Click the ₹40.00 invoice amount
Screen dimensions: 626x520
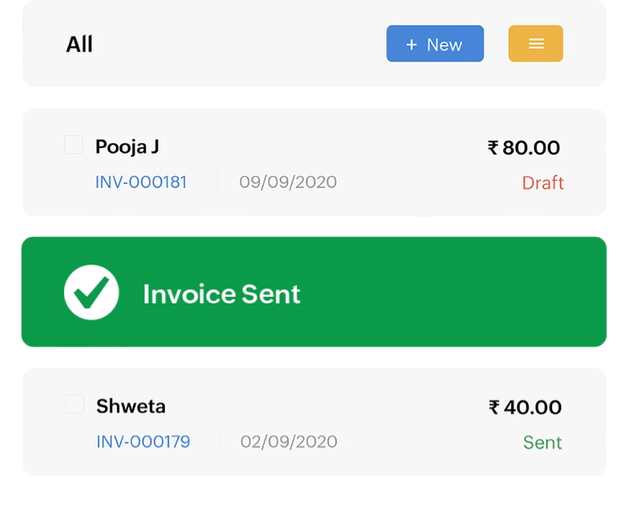(x=525, y=407)
